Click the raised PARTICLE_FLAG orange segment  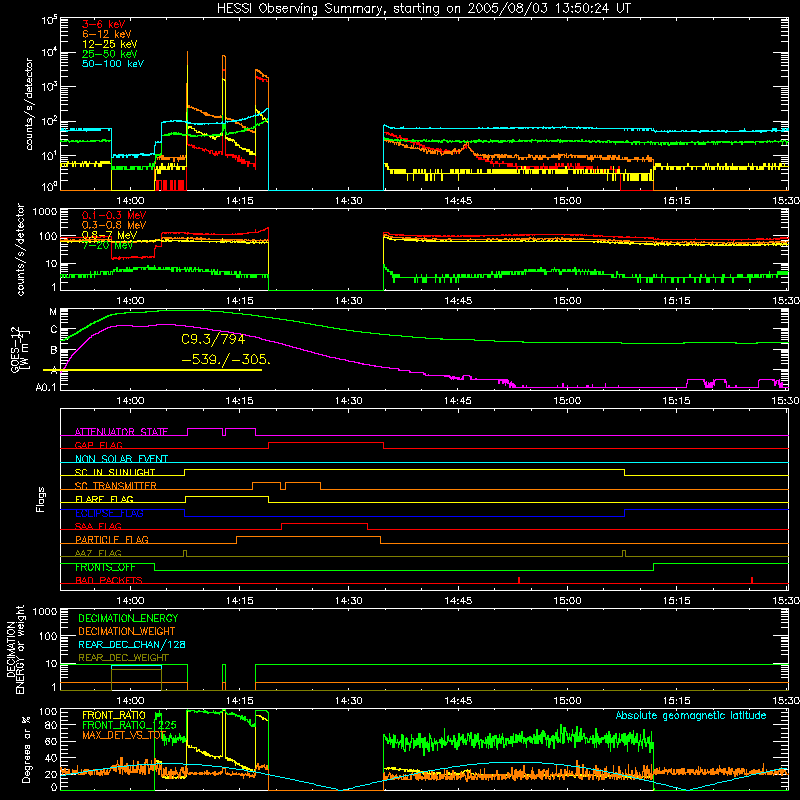[308, 537]
